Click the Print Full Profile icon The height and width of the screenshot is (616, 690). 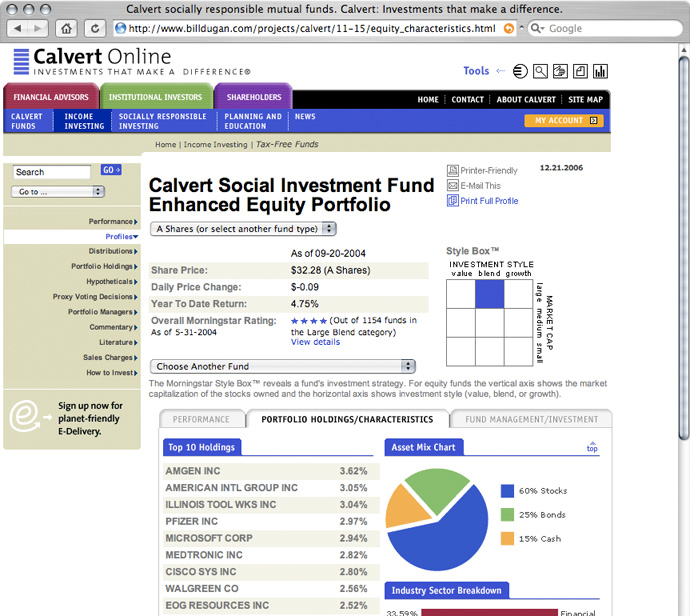tap(452, 201)
